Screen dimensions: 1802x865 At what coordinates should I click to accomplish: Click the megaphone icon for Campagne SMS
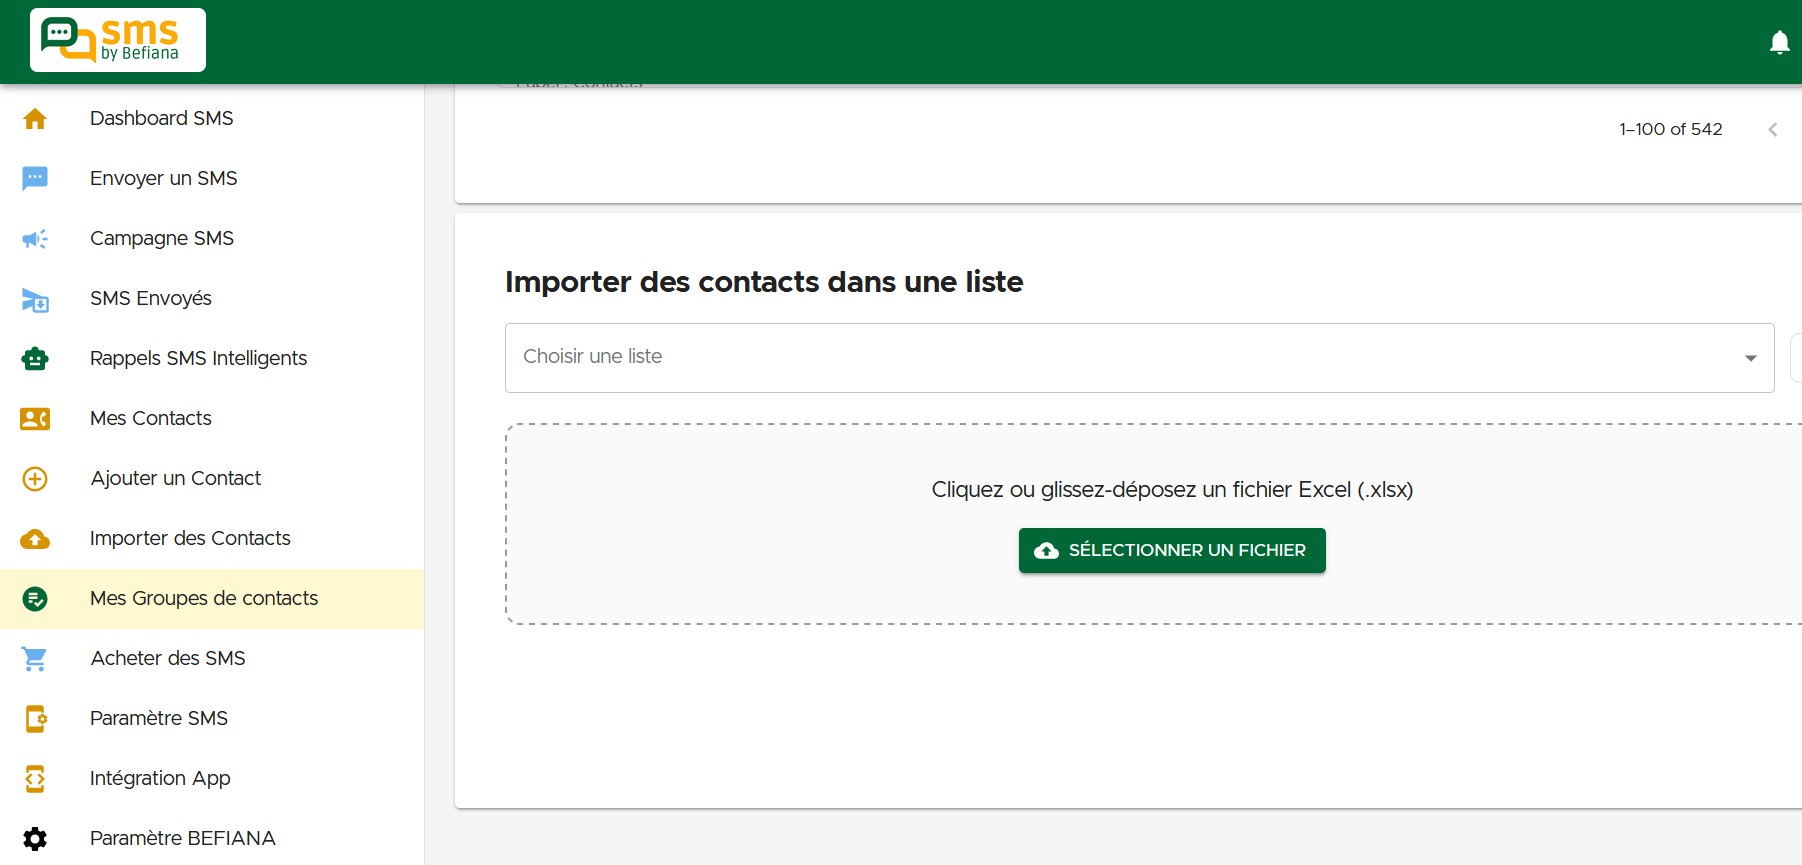pos(35,239)
